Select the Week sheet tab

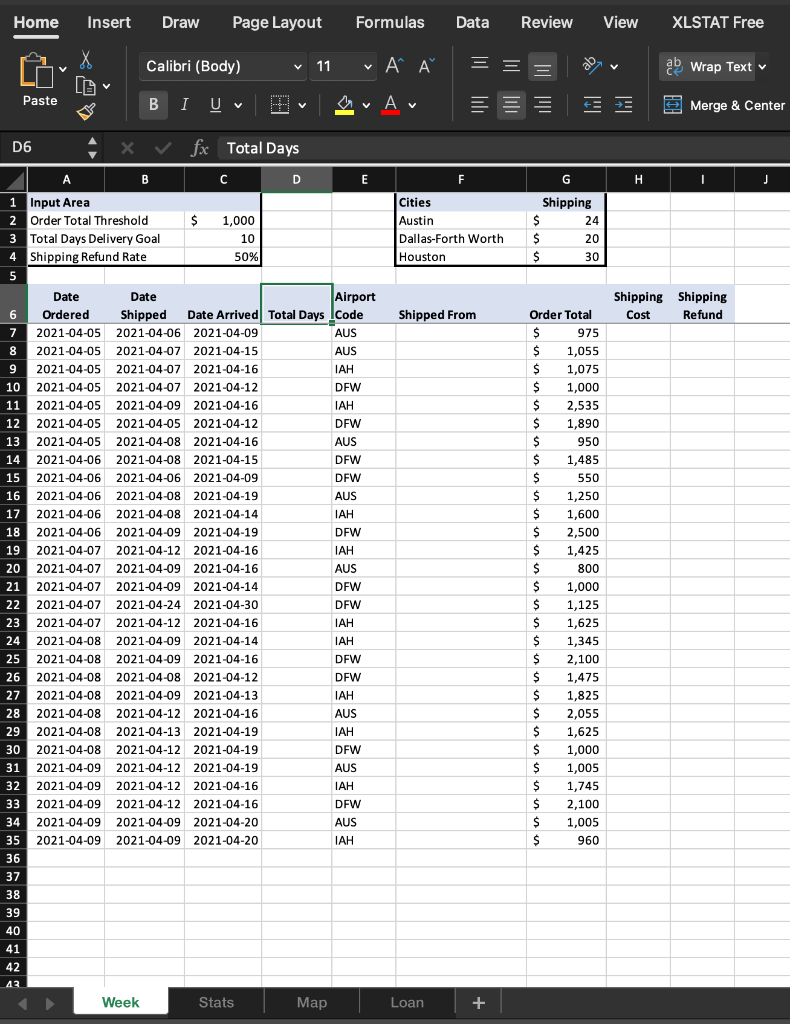(121, 1002)
